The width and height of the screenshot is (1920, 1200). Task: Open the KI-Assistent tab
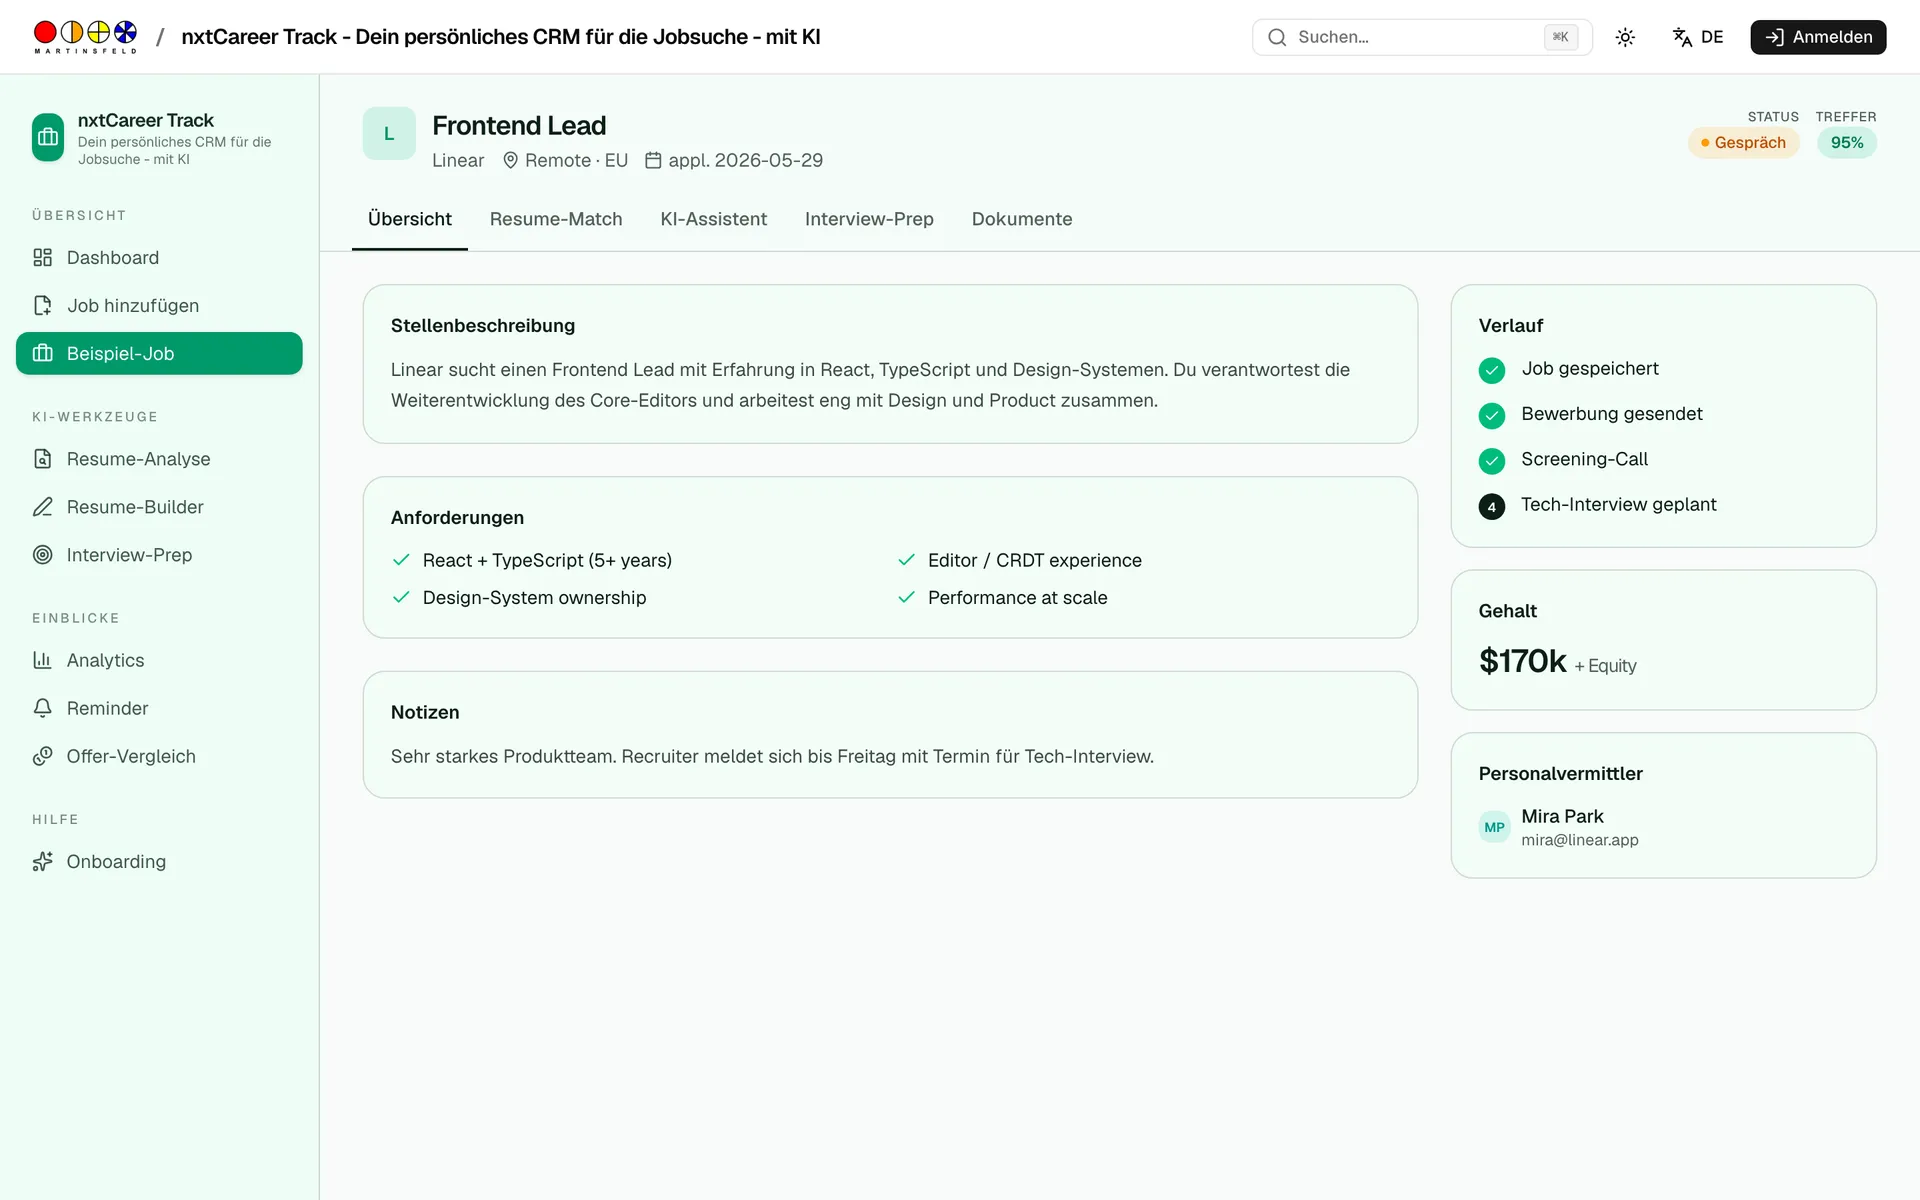[714, 219]
